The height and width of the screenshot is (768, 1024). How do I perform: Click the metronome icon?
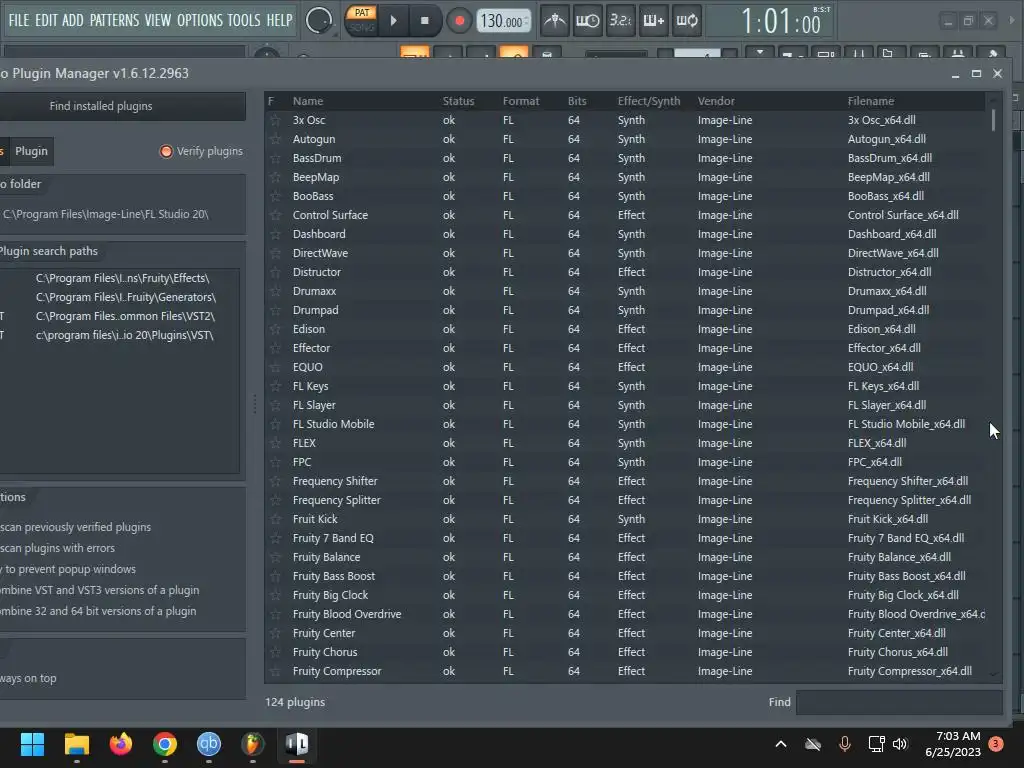(555, 21)
